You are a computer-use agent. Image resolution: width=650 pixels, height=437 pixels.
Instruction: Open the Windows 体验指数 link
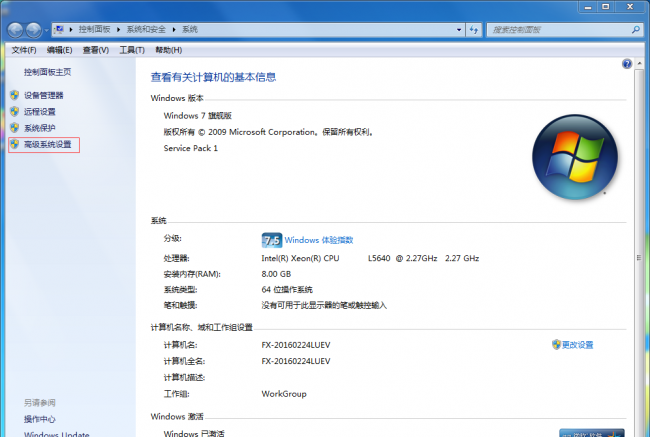319,240
